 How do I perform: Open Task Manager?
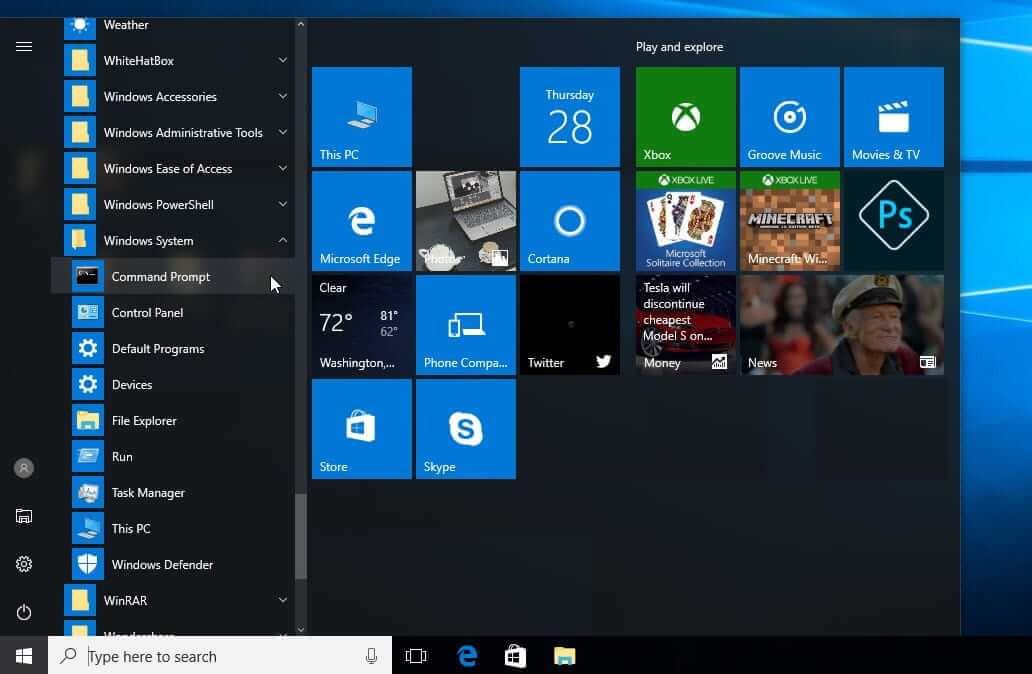click(172, 492)
